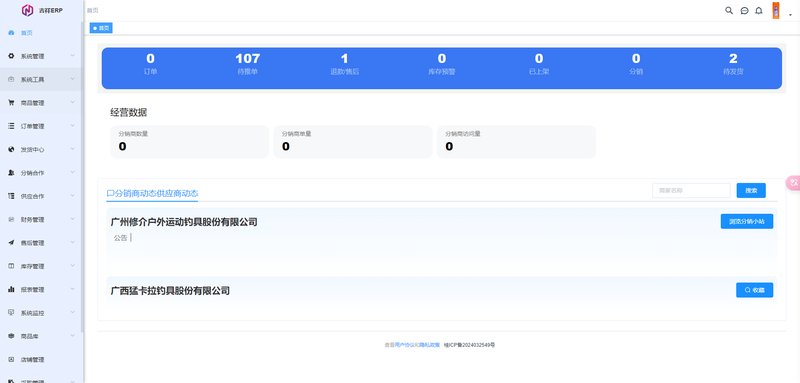Focus the 商家名称 search input field
The width and height of the screenshot is (800, 383).
point(691,190)
